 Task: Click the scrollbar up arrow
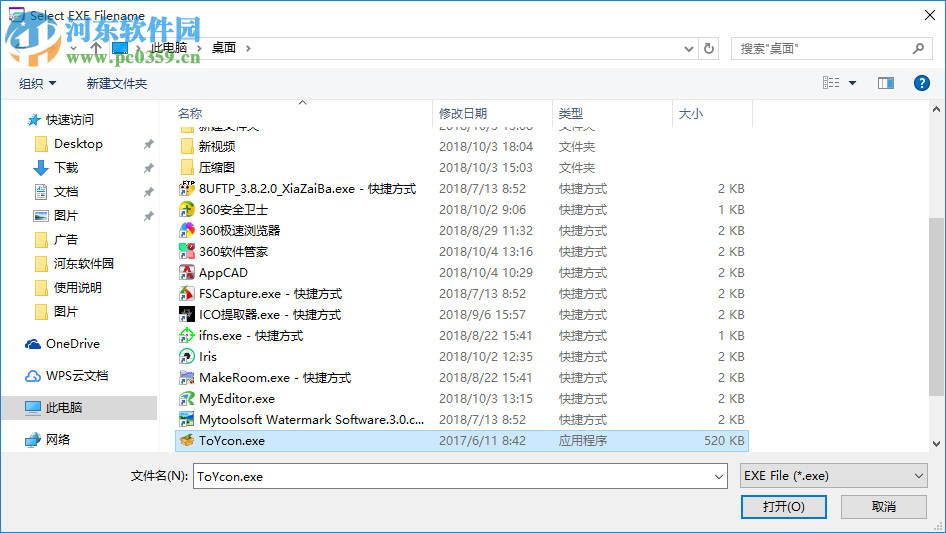pos(936,109)
